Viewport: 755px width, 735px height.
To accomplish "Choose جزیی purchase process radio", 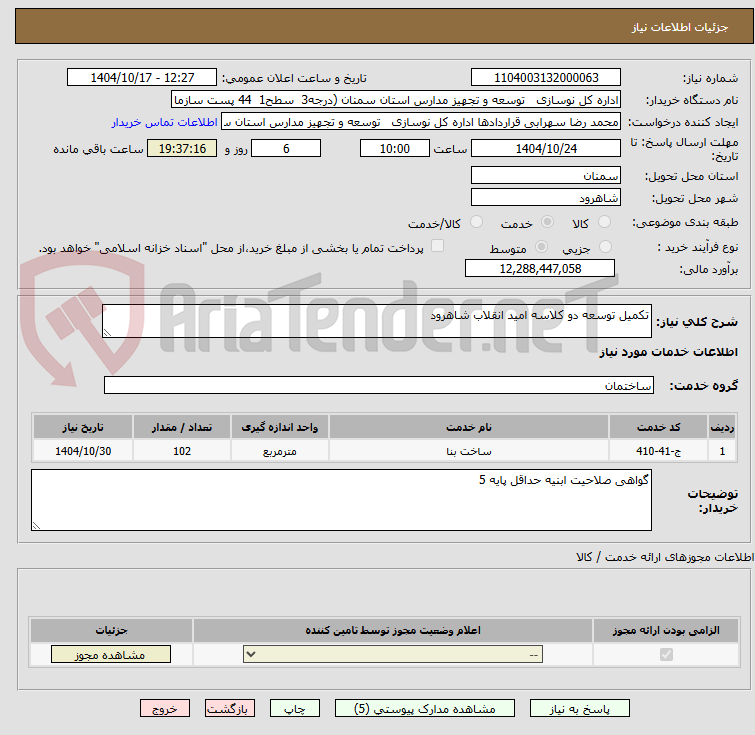I will click(605, 247).
